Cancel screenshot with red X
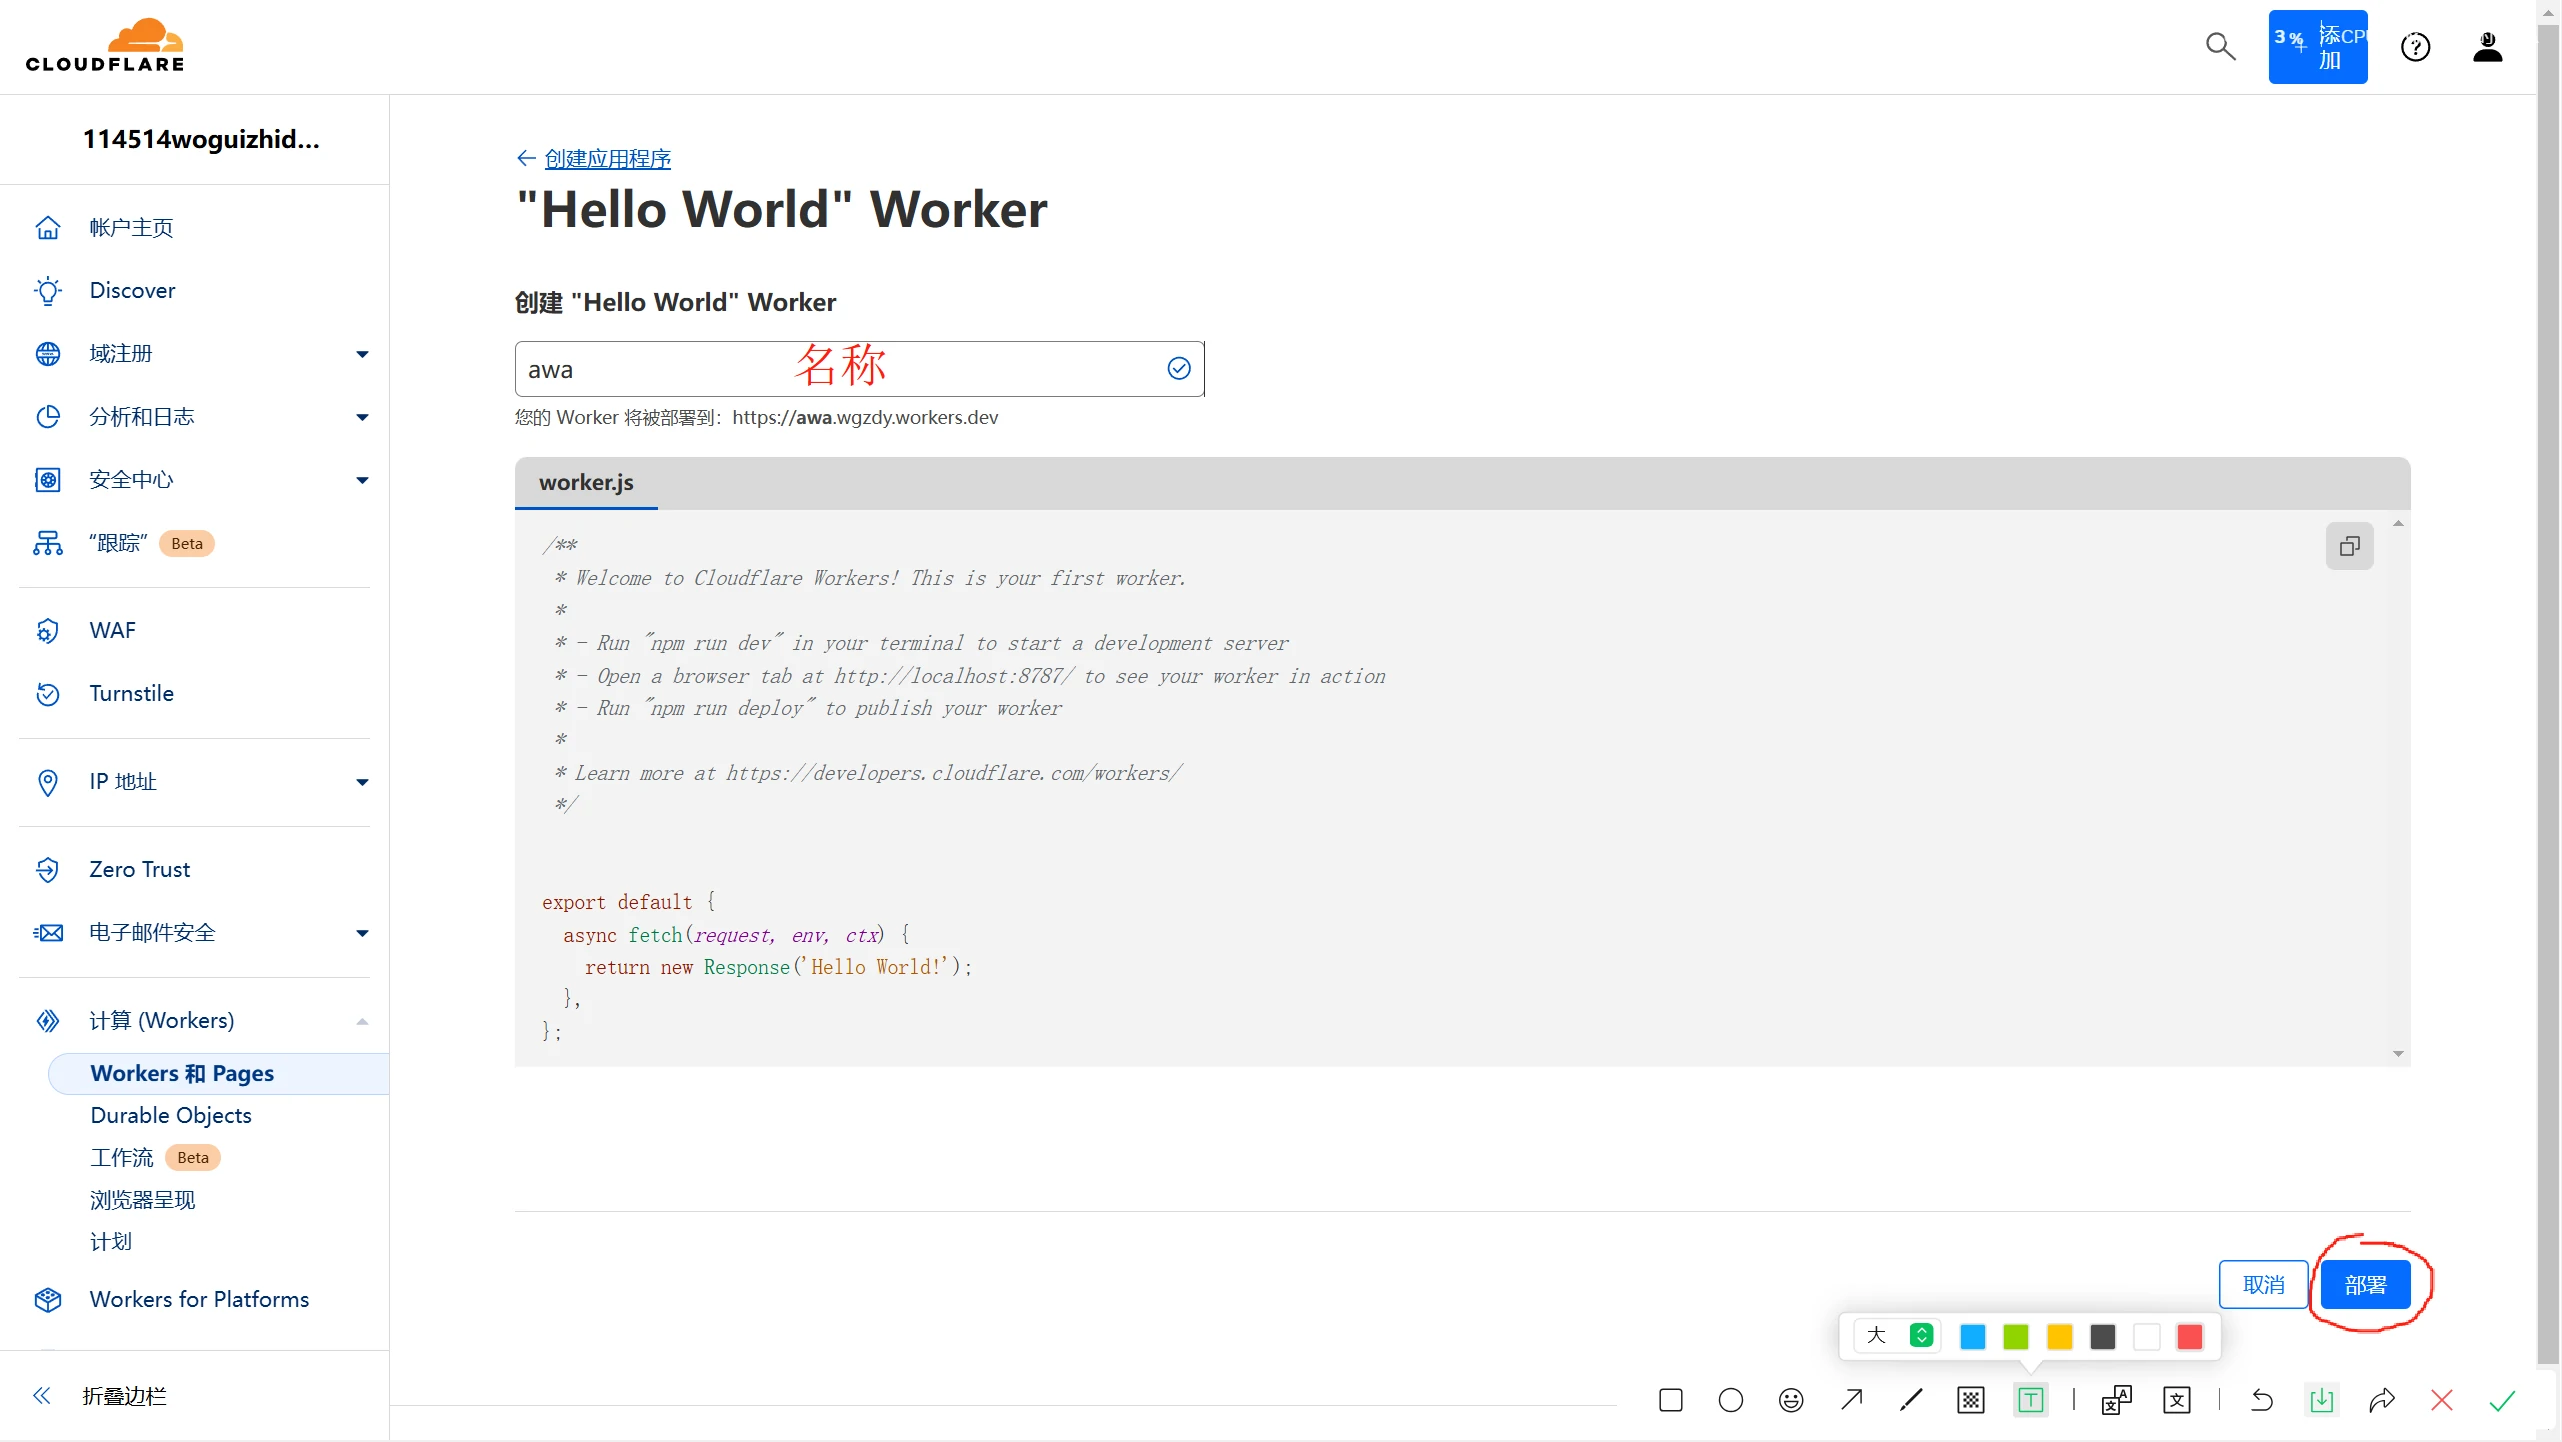Screen dimensions: 2562x1442 pos(2442,1400)
